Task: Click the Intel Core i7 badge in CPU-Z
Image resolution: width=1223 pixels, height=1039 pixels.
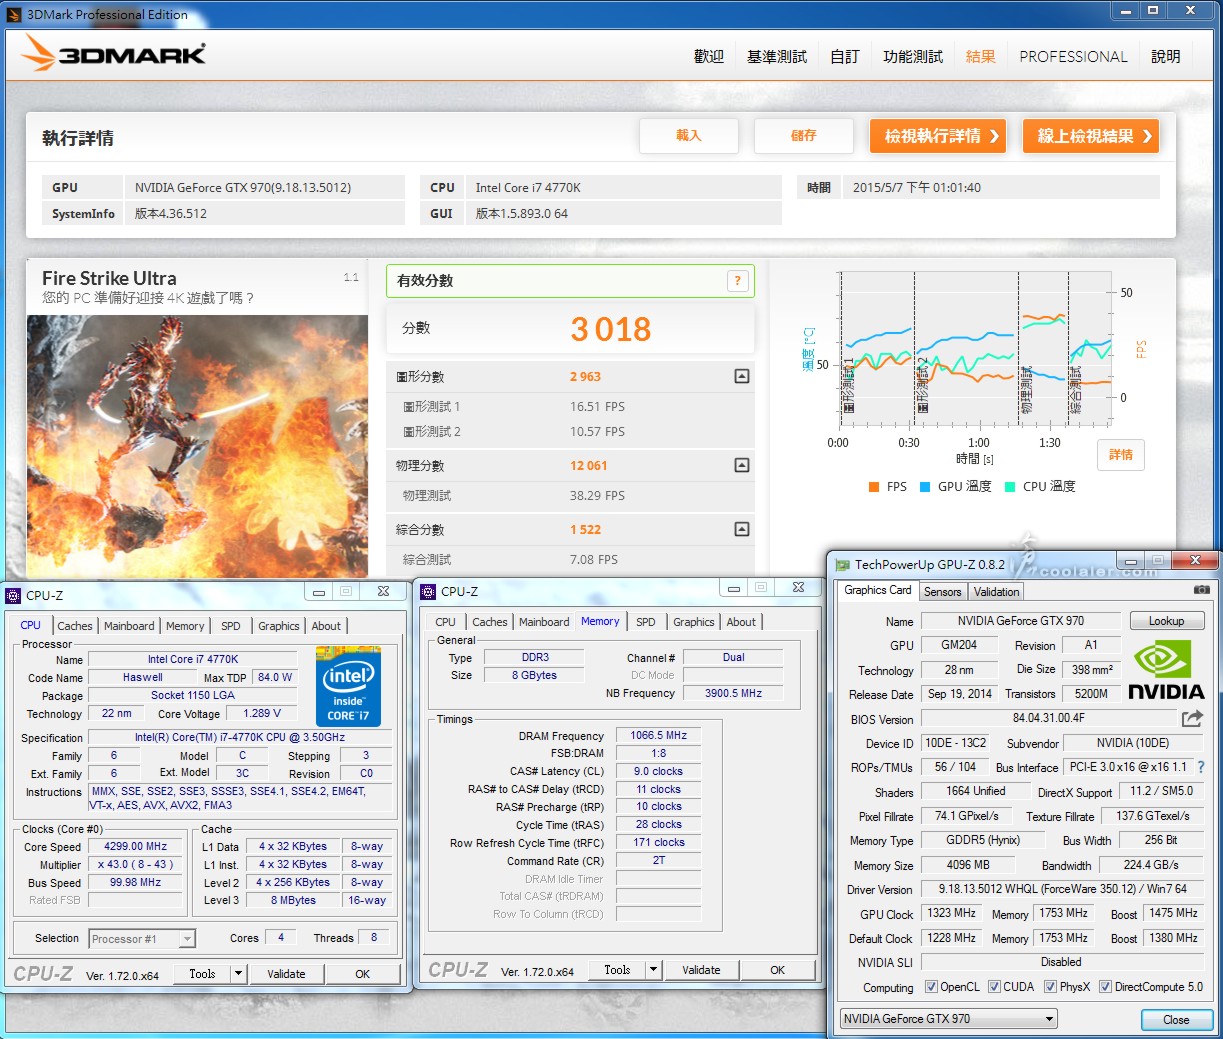Action: pyautogui.click(x=348, y=687)
